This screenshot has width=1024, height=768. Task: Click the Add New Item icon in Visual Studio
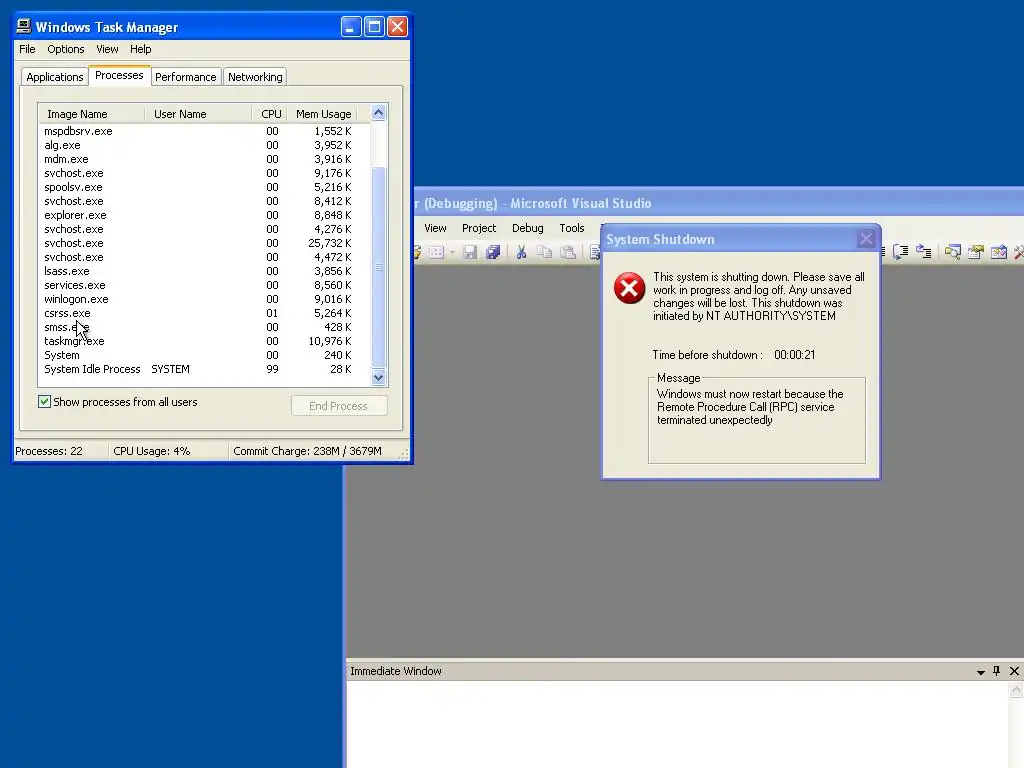[436, 252]
